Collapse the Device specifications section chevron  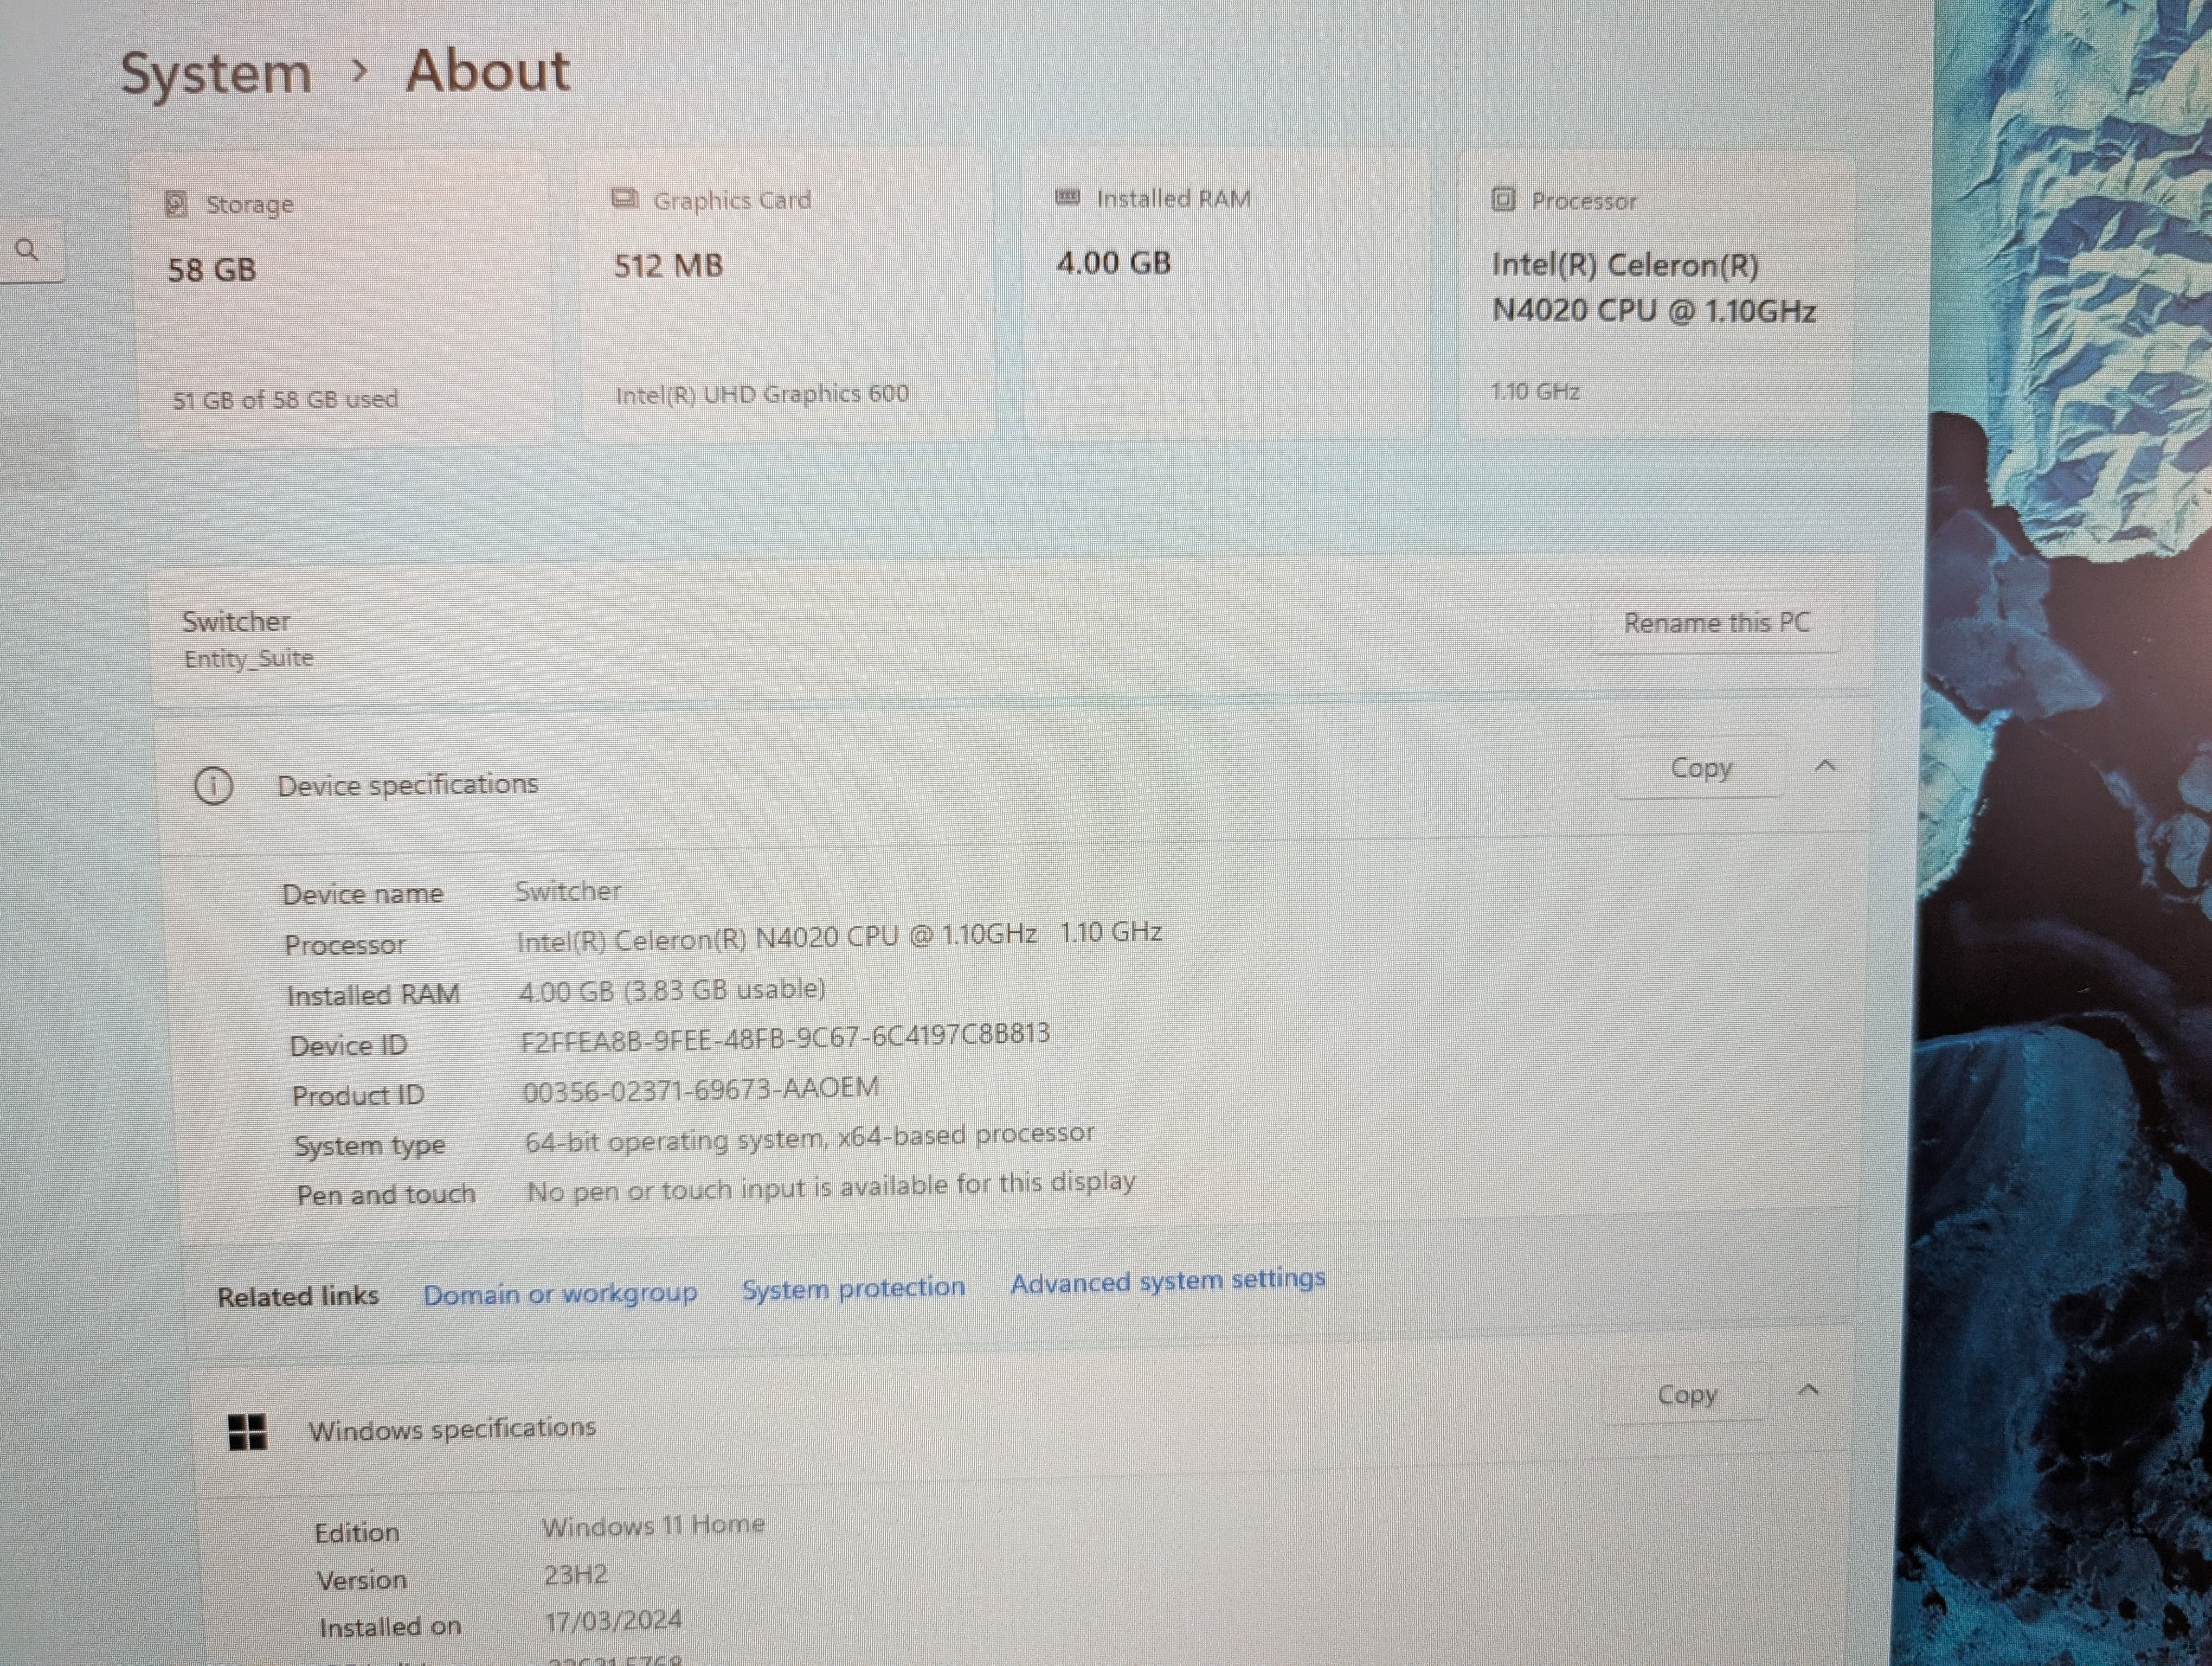(1825, 766)
